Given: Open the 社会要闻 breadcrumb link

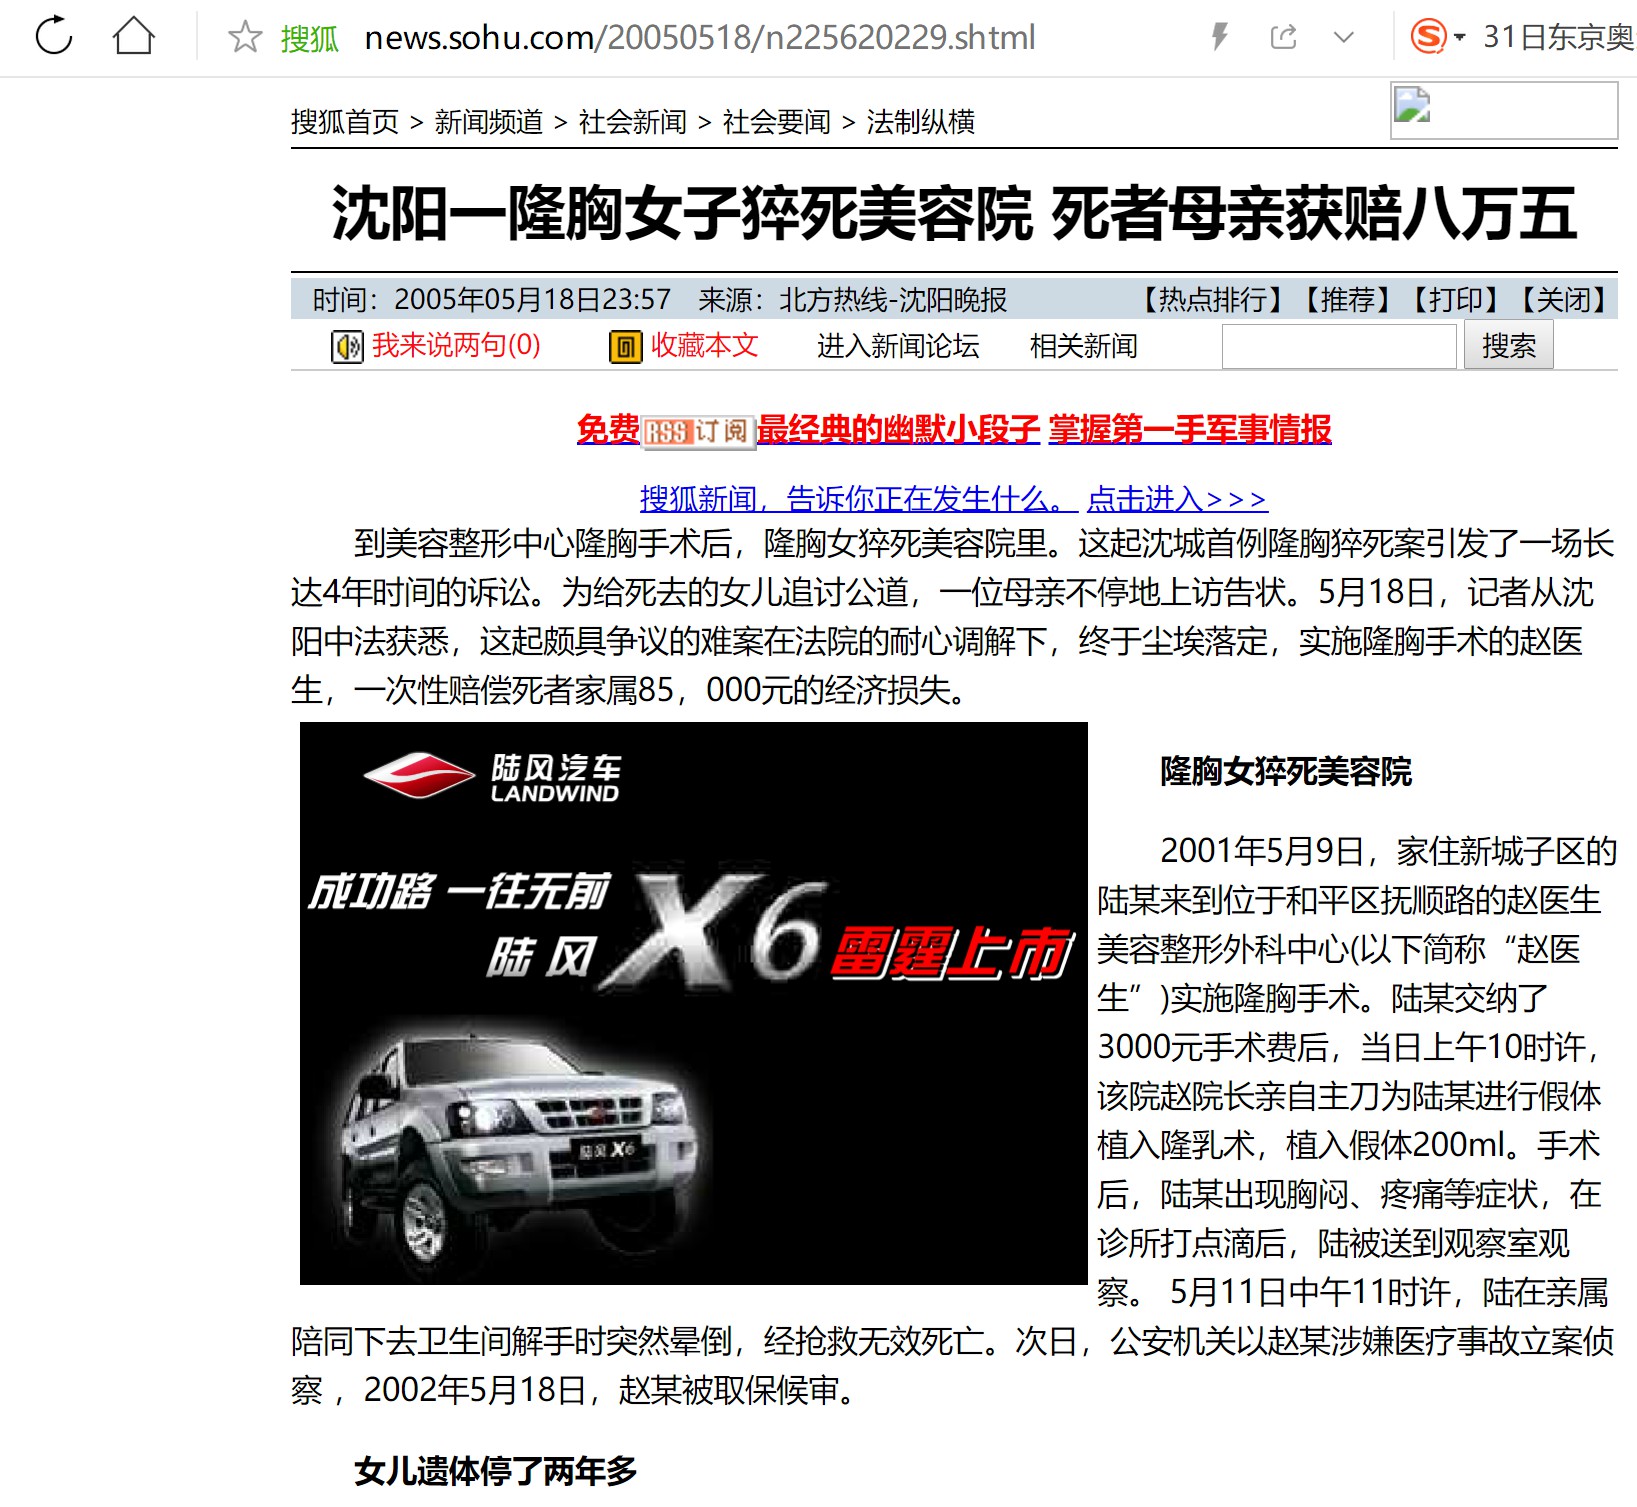Looking at the screenshot, I should (777, 122).
